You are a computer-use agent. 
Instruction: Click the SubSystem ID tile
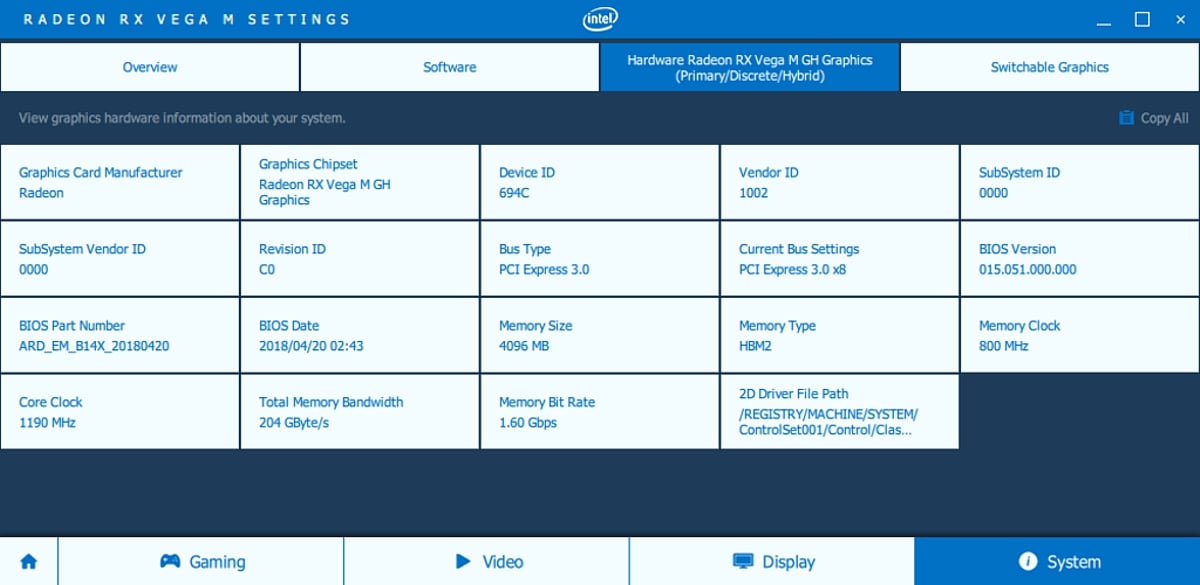[x=1080, y=182]
